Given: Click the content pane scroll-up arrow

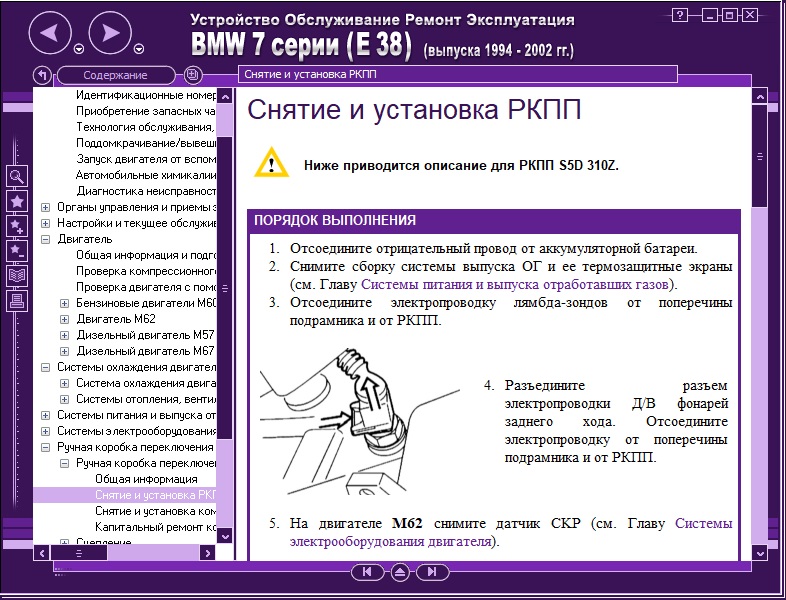Looking at the screenshot, I should click(x=760, y=96).
